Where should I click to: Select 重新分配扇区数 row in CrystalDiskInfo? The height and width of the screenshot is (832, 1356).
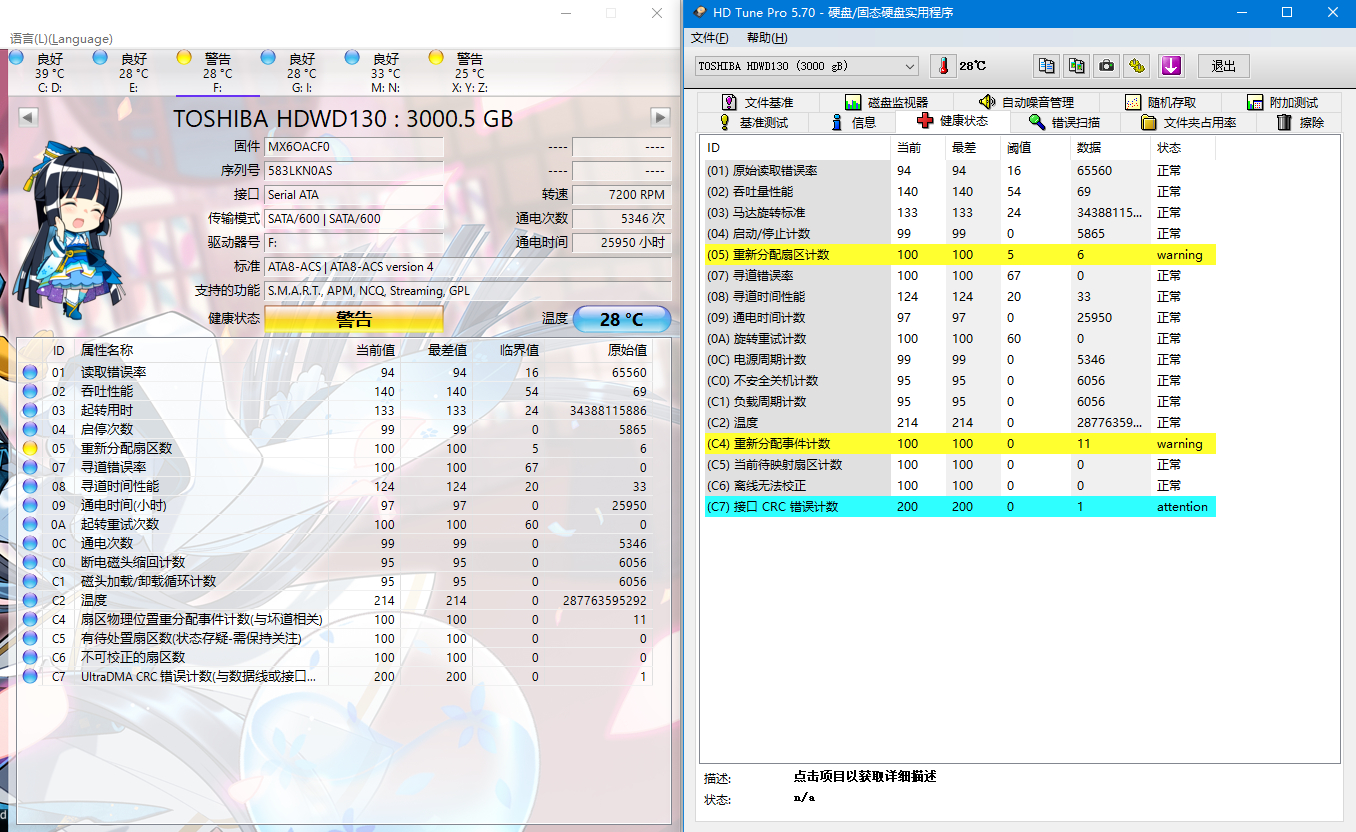[335, 448]
